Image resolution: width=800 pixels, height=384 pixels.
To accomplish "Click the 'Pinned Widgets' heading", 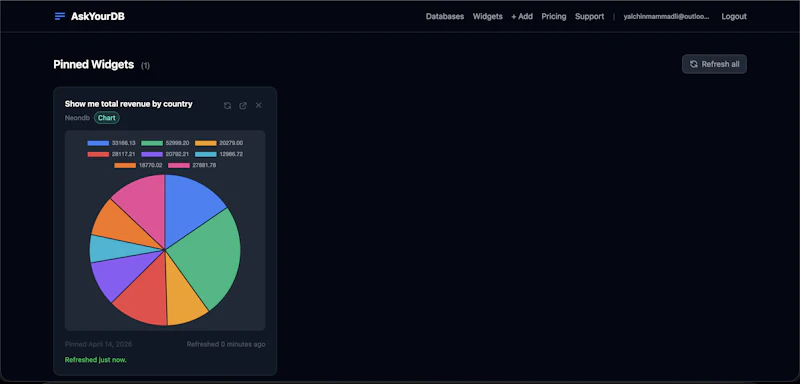I will click(x=94, y=65).
